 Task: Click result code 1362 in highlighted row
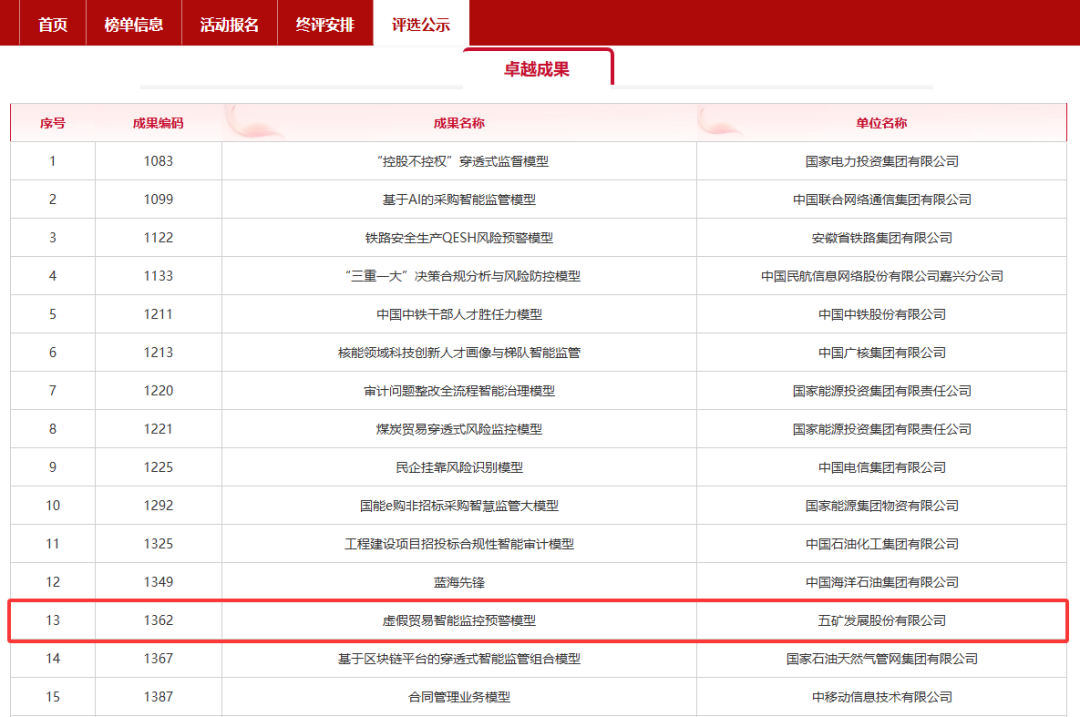(x=157, y=620)
